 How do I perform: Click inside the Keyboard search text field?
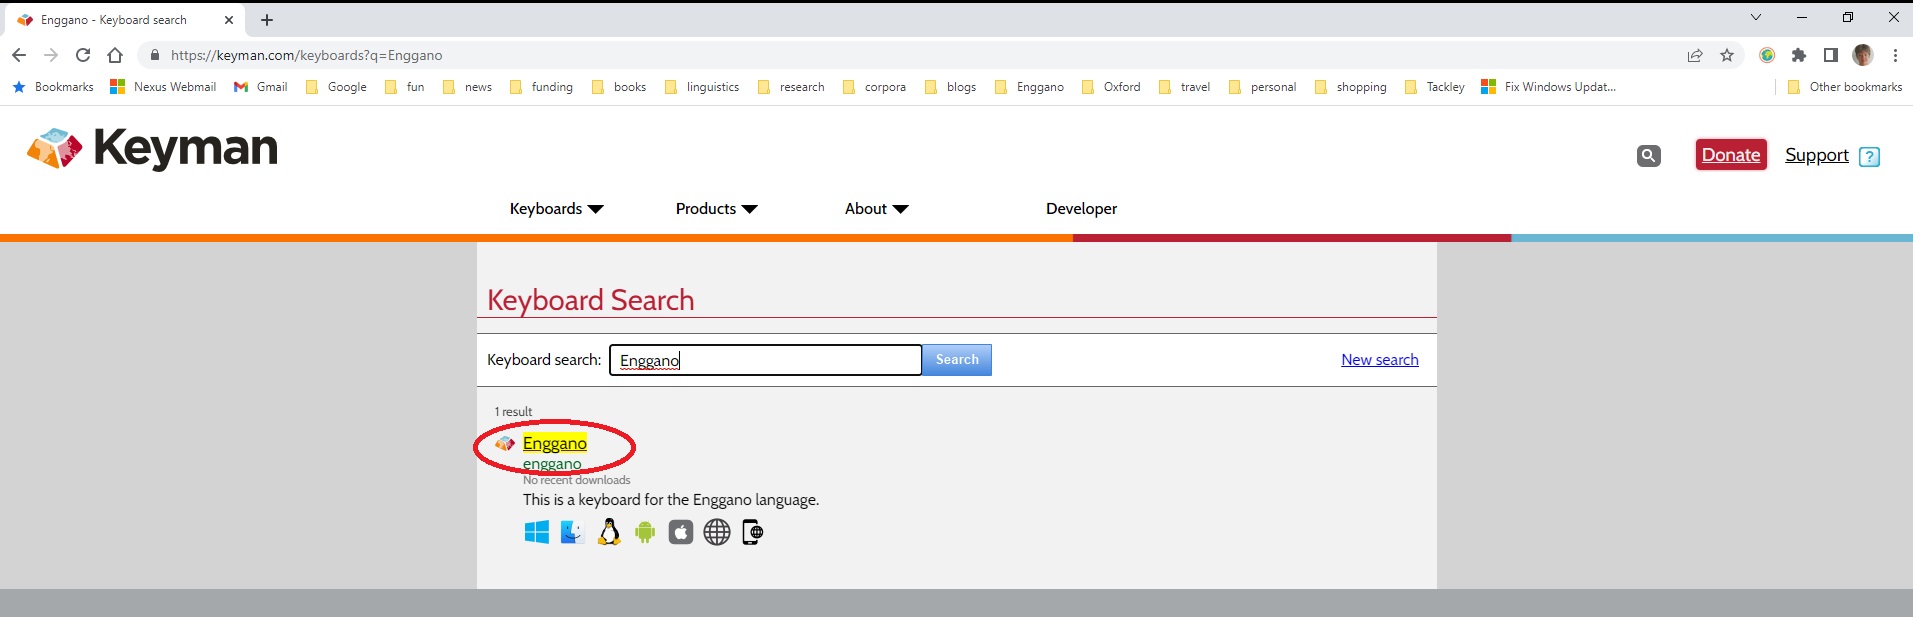pos(765,360)
